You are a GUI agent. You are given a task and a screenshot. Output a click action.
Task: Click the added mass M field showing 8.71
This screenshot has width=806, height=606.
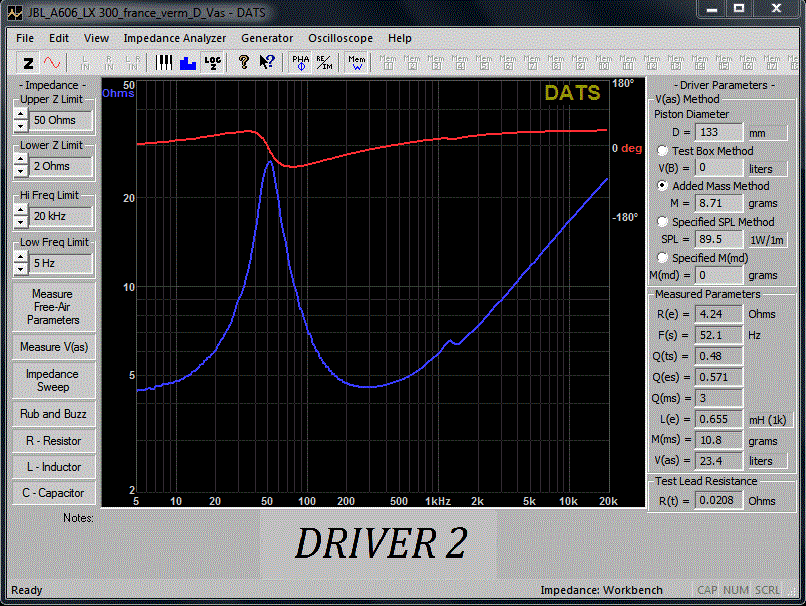pos(719,203)
